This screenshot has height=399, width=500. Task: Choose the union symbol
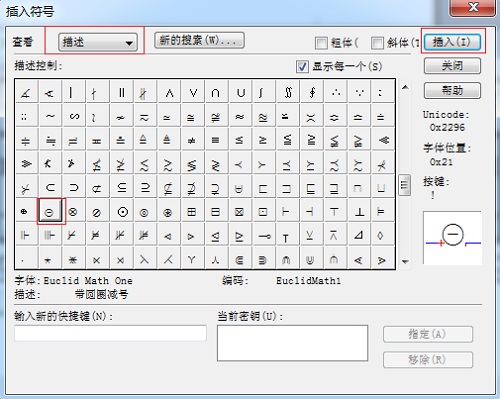(x=240, y=92)
